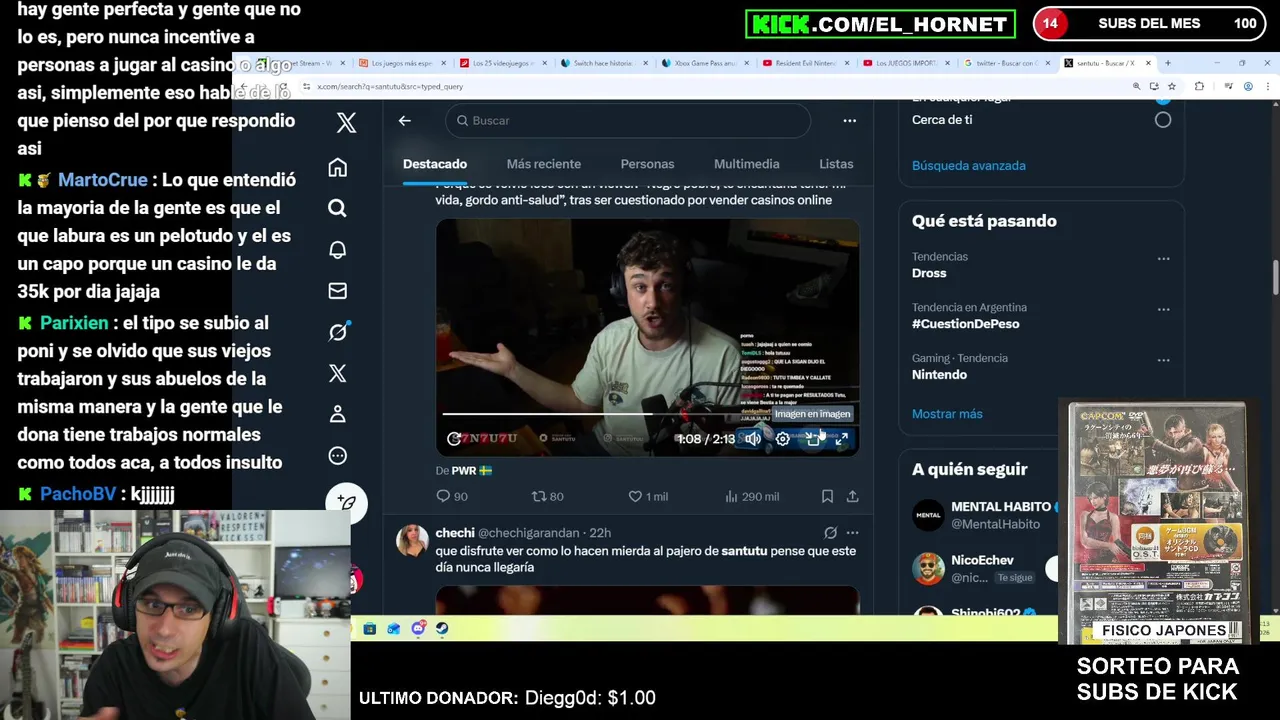Open Outlook from the taskbar
Screen dimensions: 1280x720
click(x=394, y=629)
